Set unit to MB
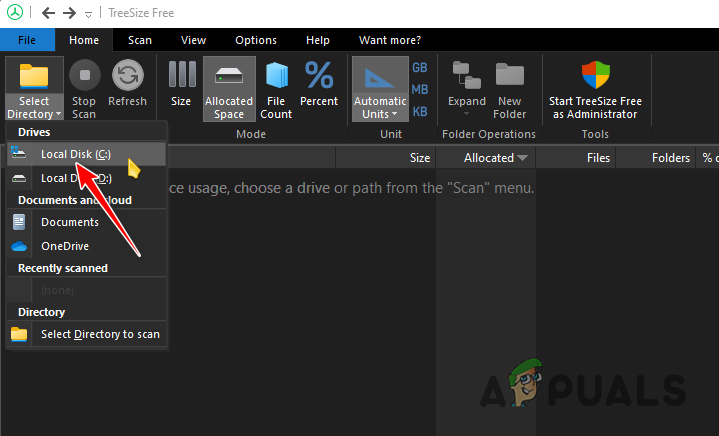719x436 pixels. coord(420,89)
